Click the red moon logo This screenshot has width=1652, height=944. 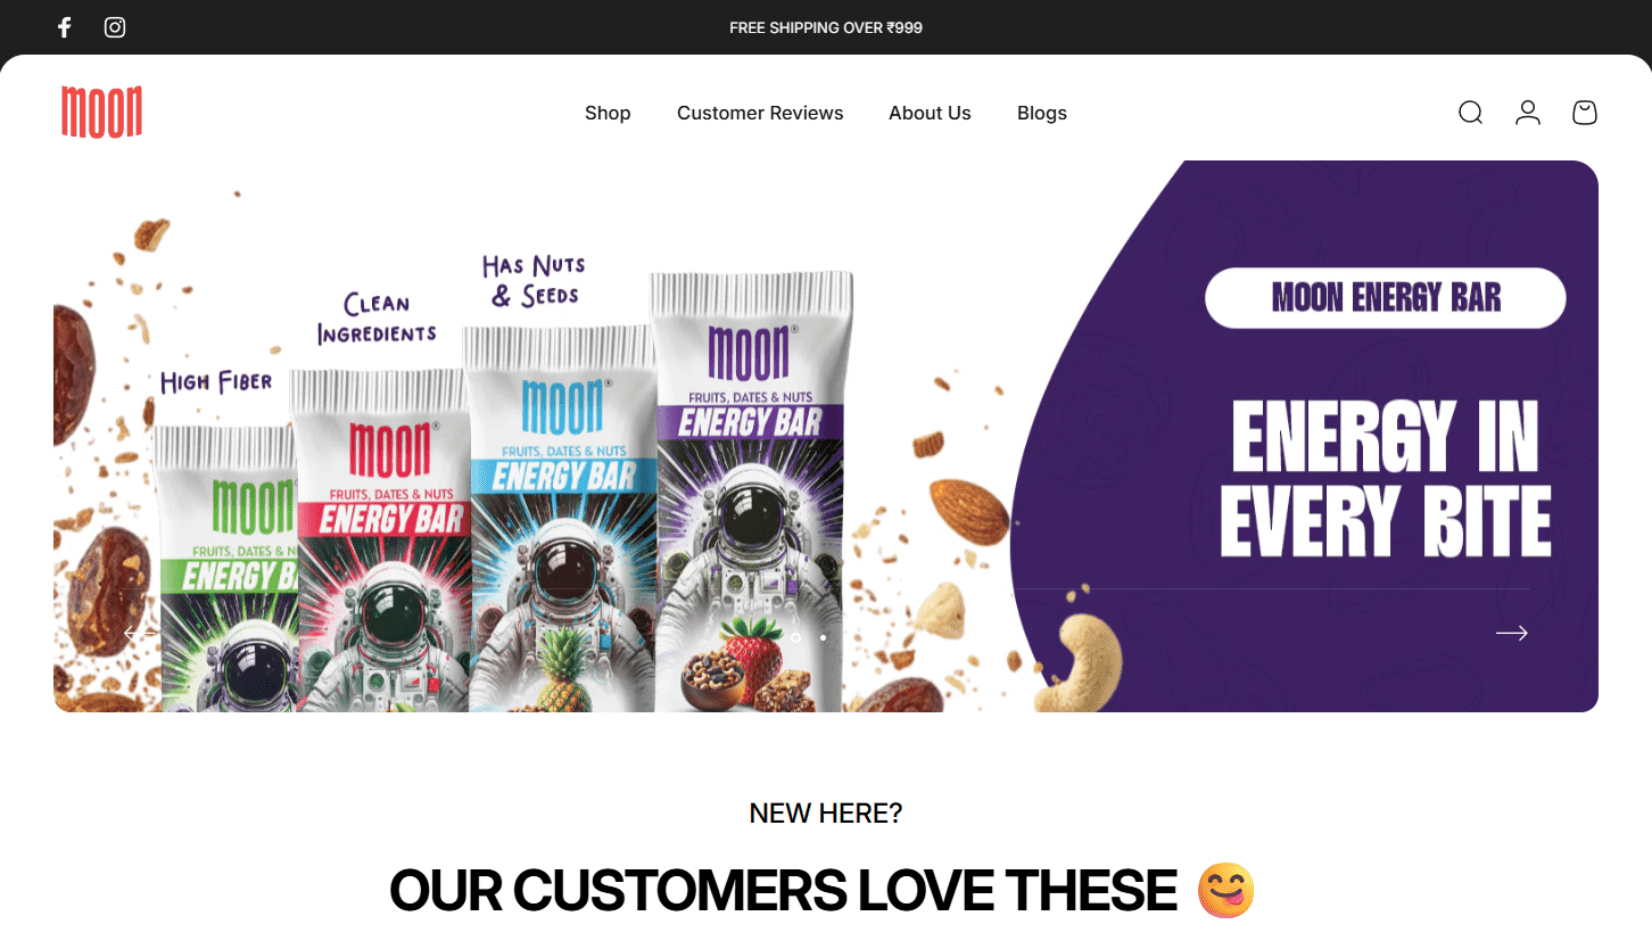coord(102,112)
